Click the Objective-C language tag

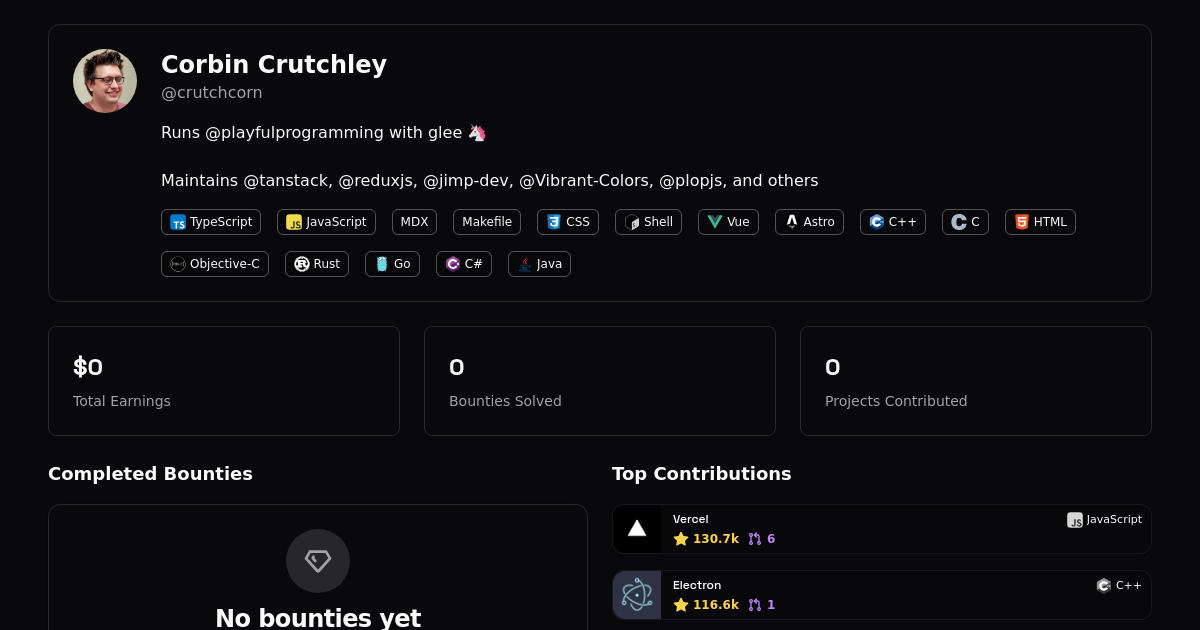pos(215,264)
